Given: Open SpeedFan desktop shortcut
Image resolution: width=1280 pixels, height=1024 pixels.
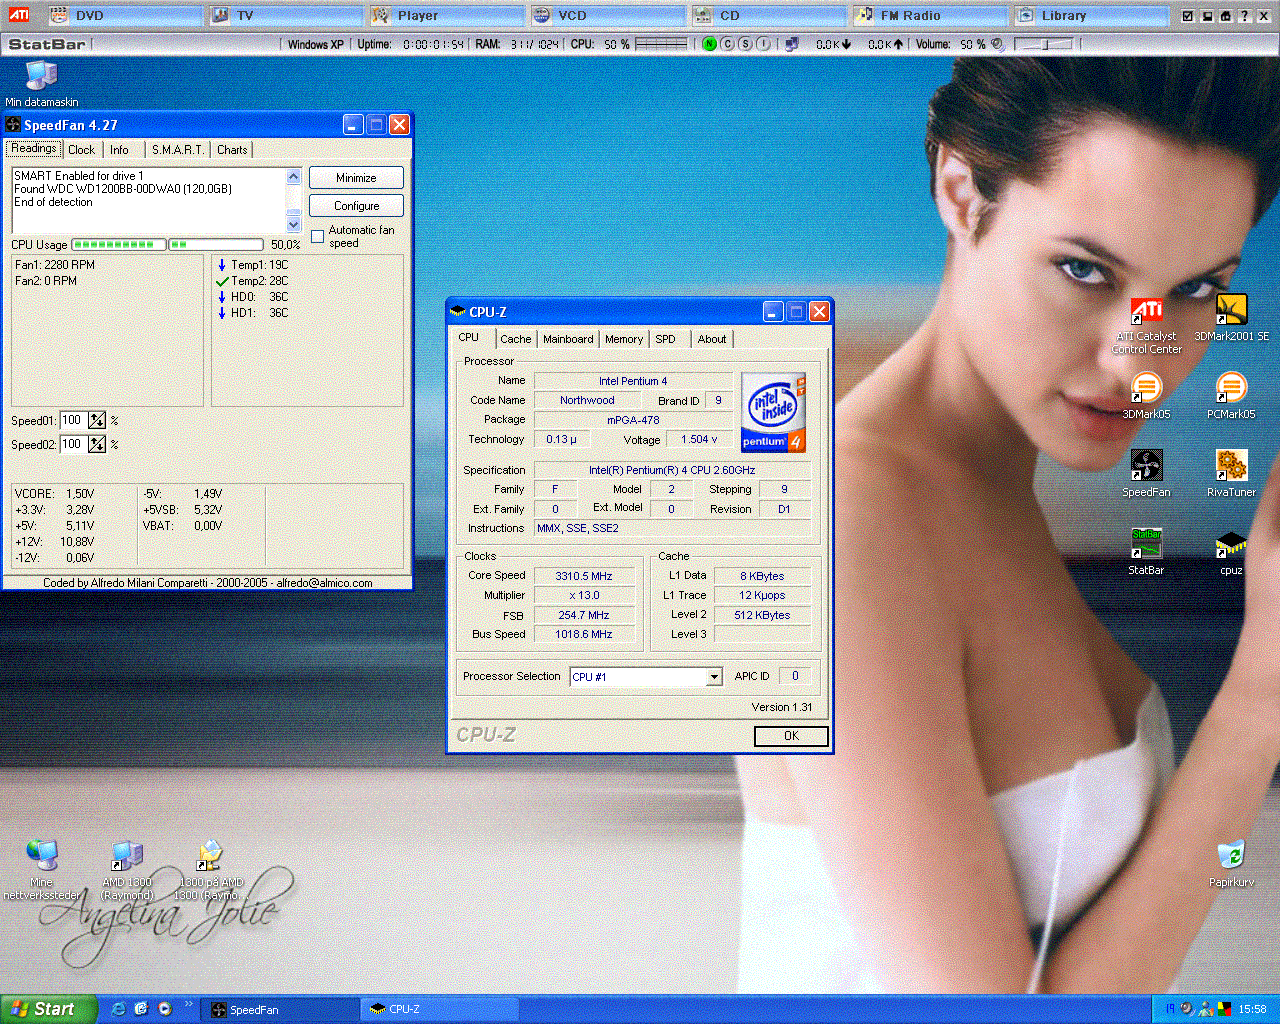Looking at the screenshot, I should point(1146,474).
